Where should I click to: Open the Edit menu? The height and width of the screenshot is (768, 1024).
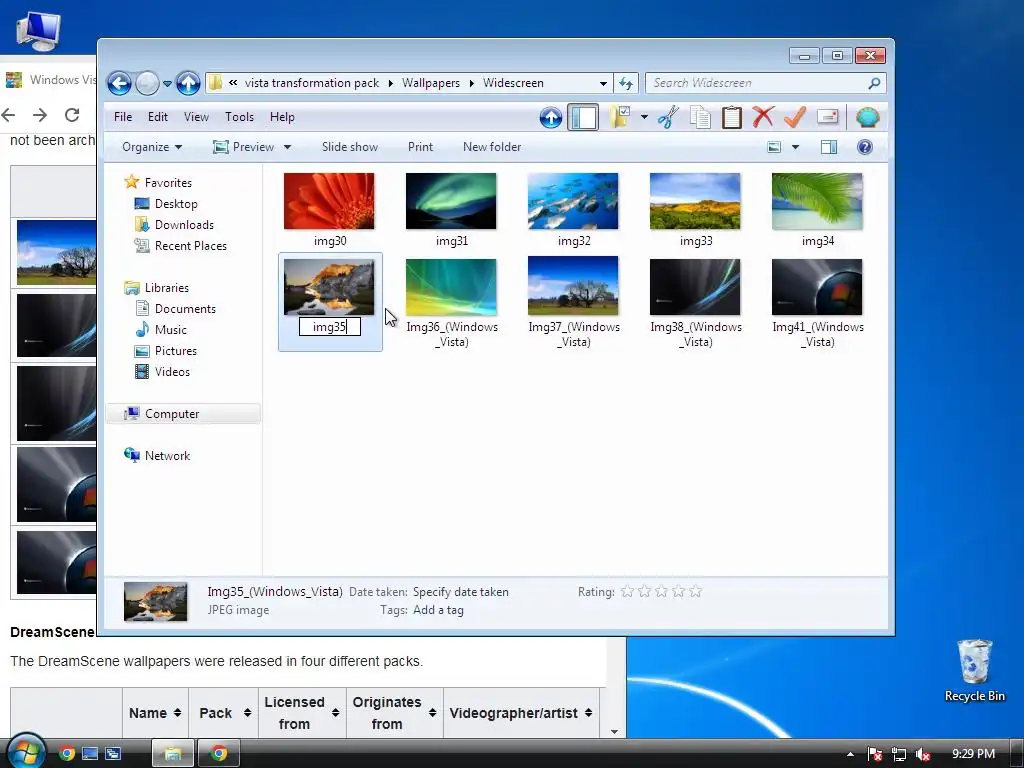[157, 117]
